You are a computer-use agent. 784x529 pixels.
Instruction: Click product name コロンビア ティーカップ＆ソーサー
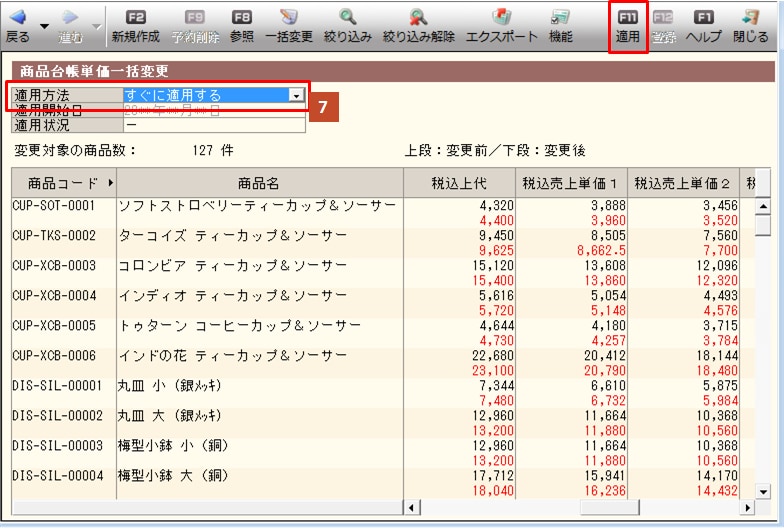232,266
